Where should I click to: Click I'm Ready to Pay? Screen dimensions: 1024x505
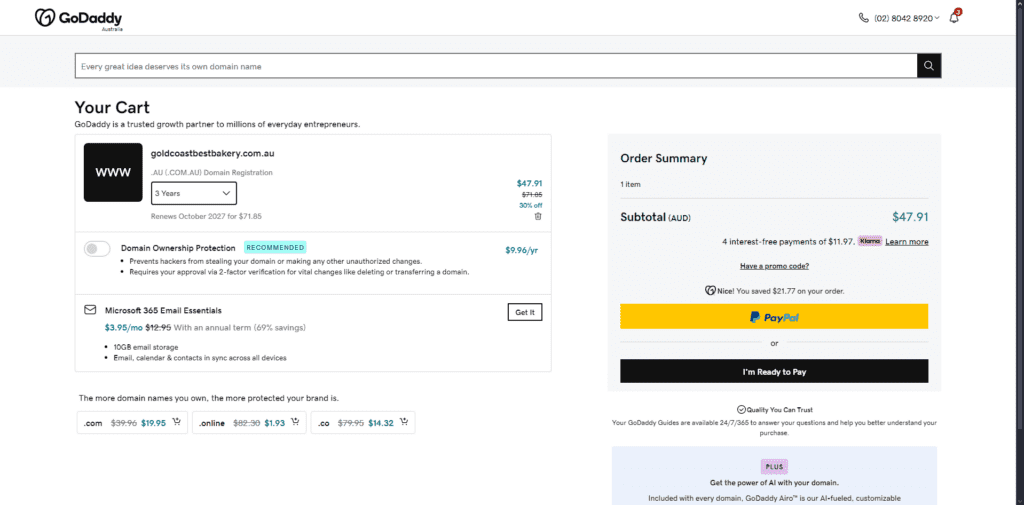click(774, 371)
